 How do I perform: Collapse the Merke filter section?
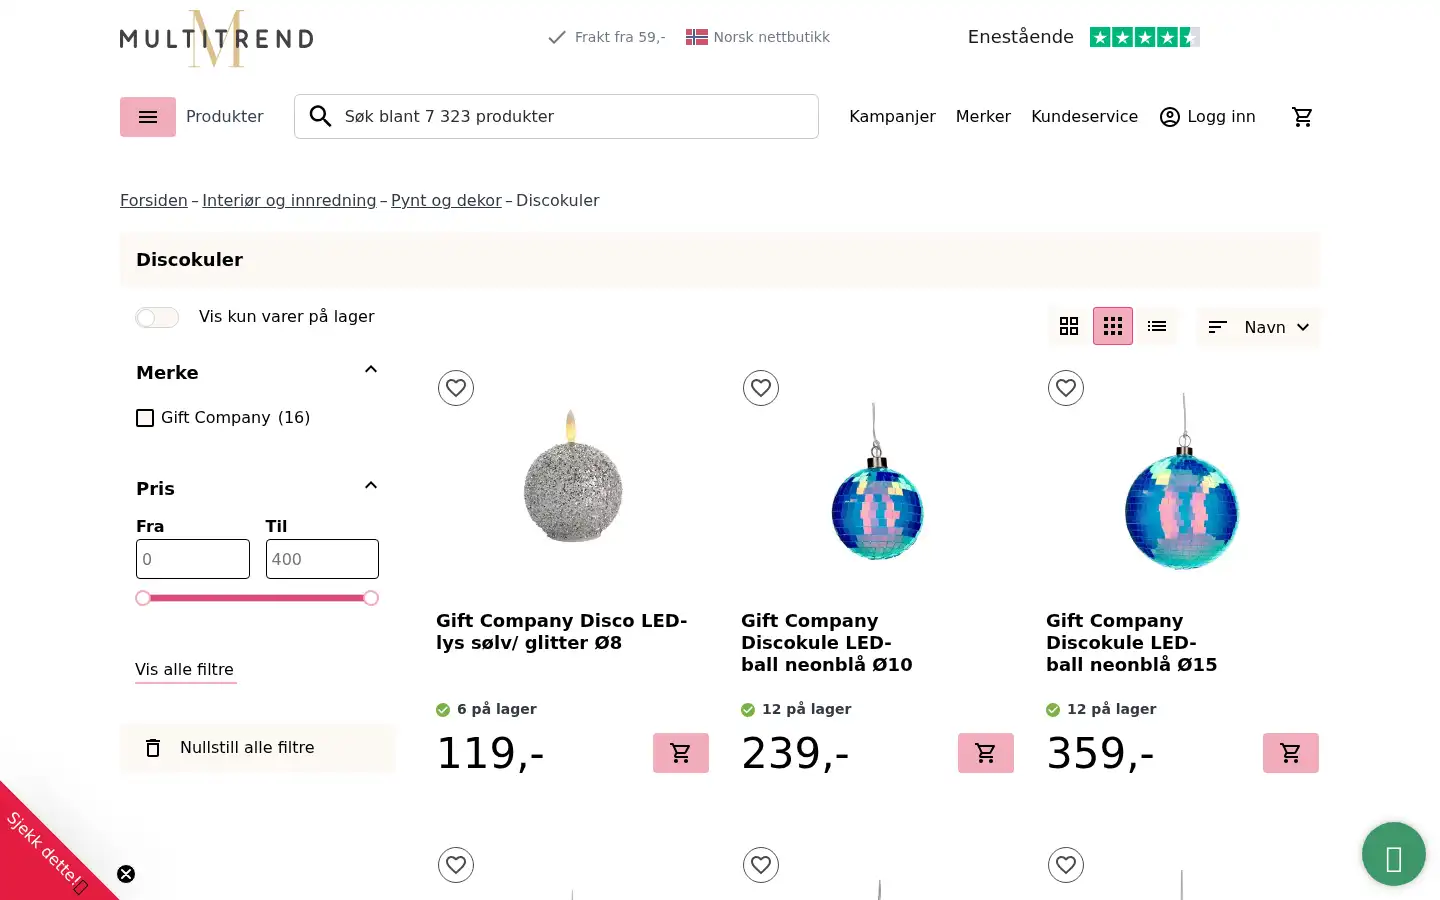pos(371,370)
